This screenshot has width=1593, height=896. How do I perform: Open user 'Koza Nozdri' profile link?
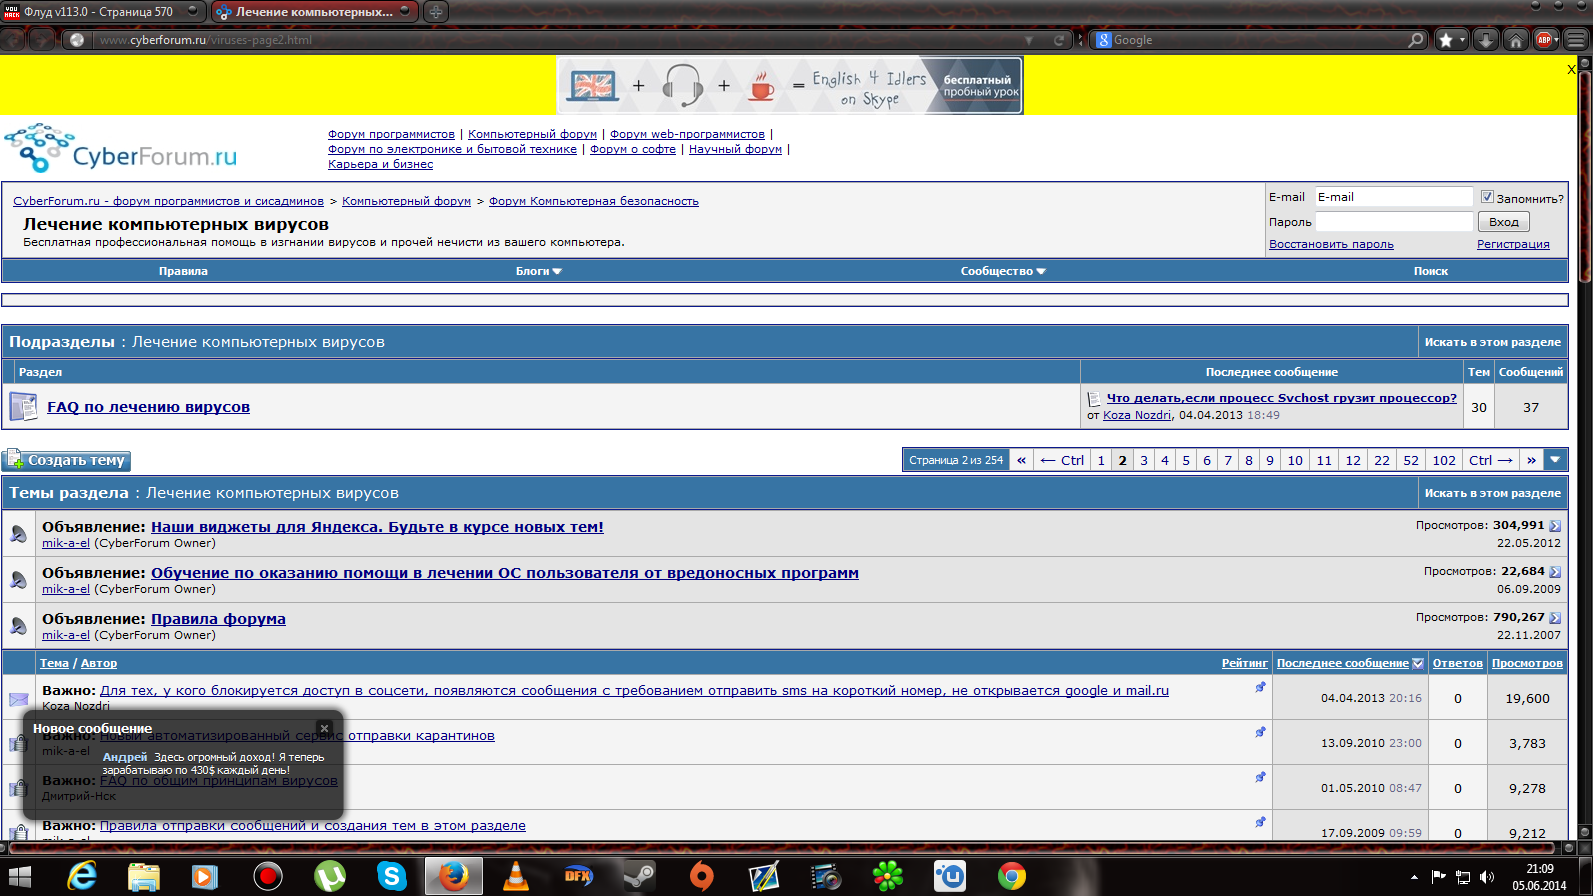pyautogui.click(x=1137, y=415)
